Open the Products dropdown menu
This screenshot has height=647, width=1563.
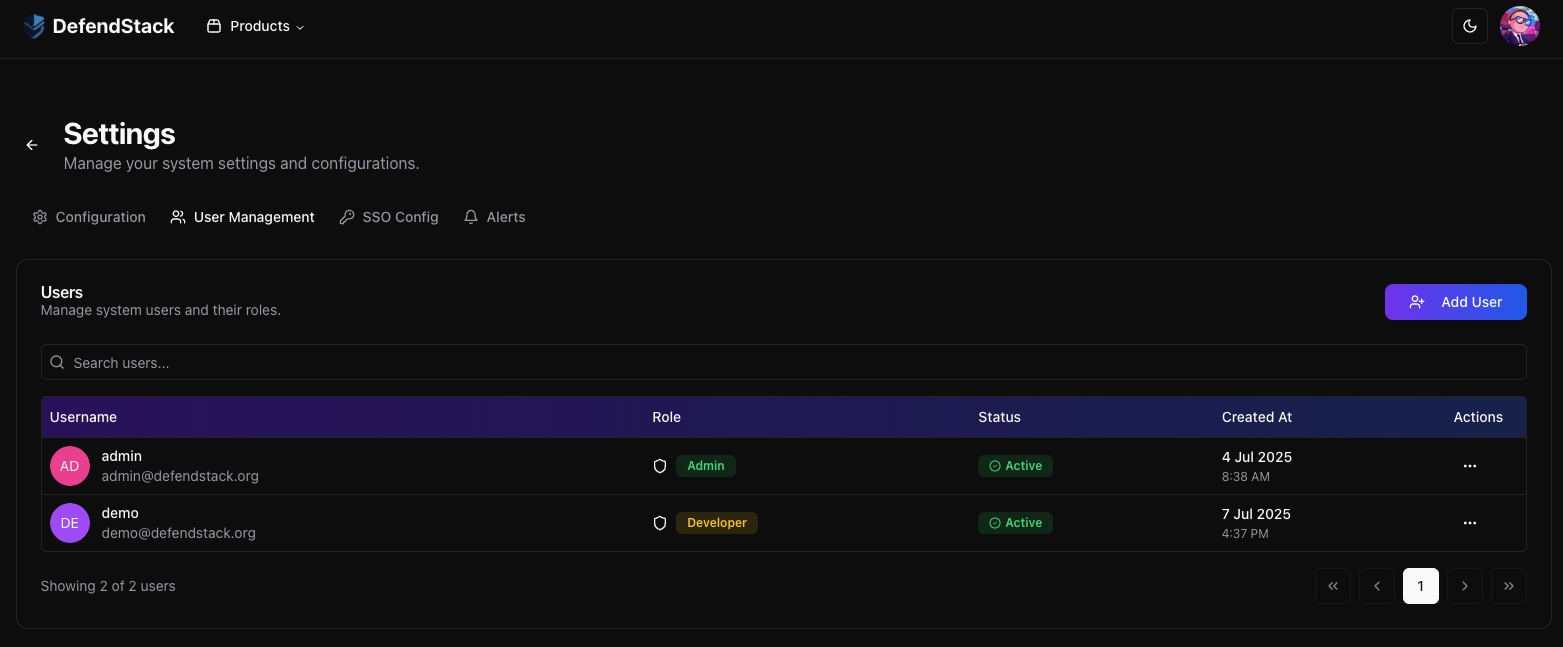[255, 26]
